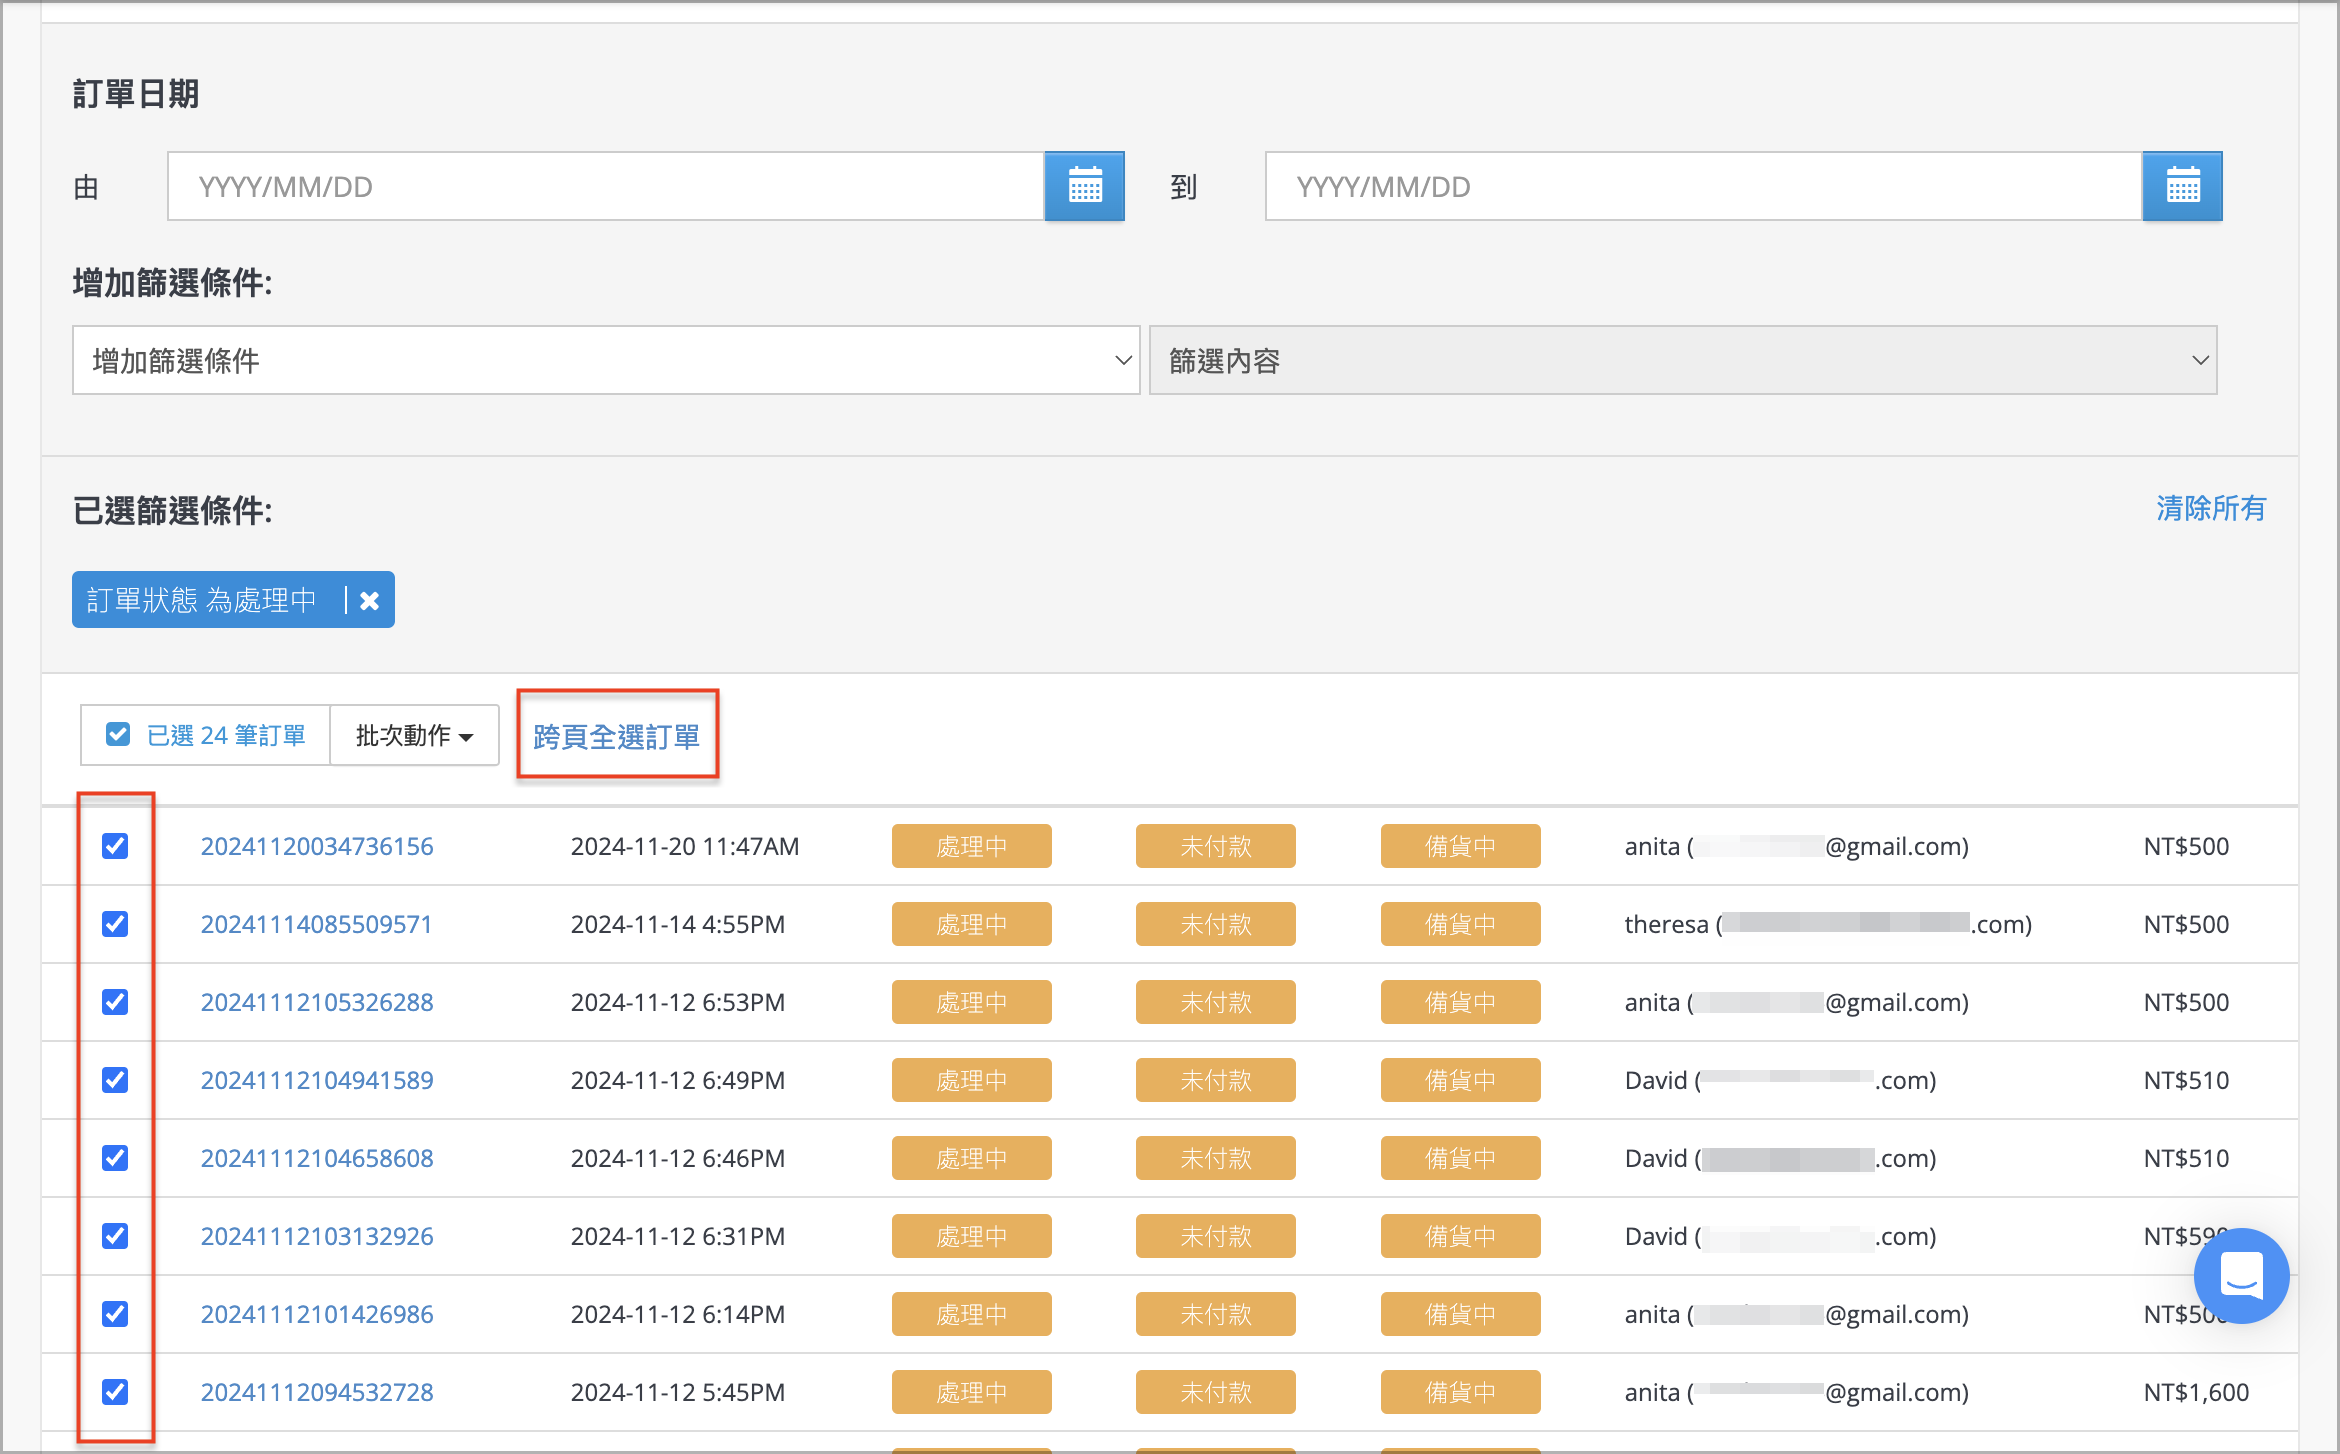Open order 20241112104941589
Image resolution: width=2340 pixels, height=1454 pixels.
coord(317,1080)
